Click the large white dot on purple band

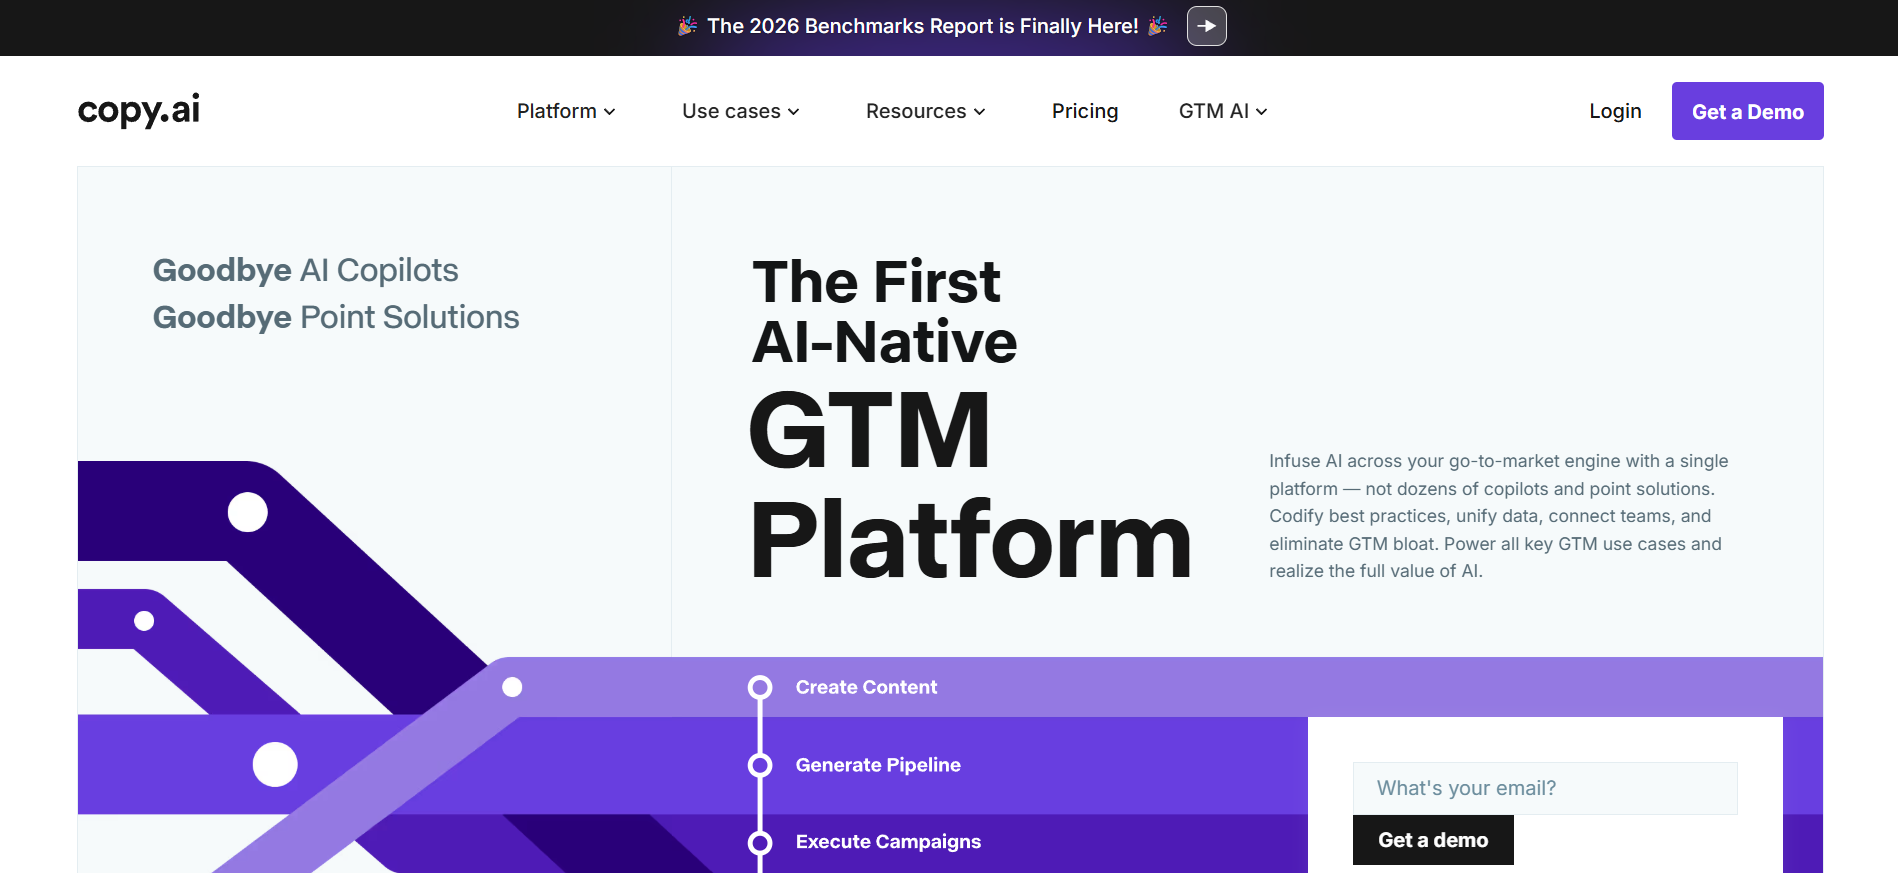point(275,765)
